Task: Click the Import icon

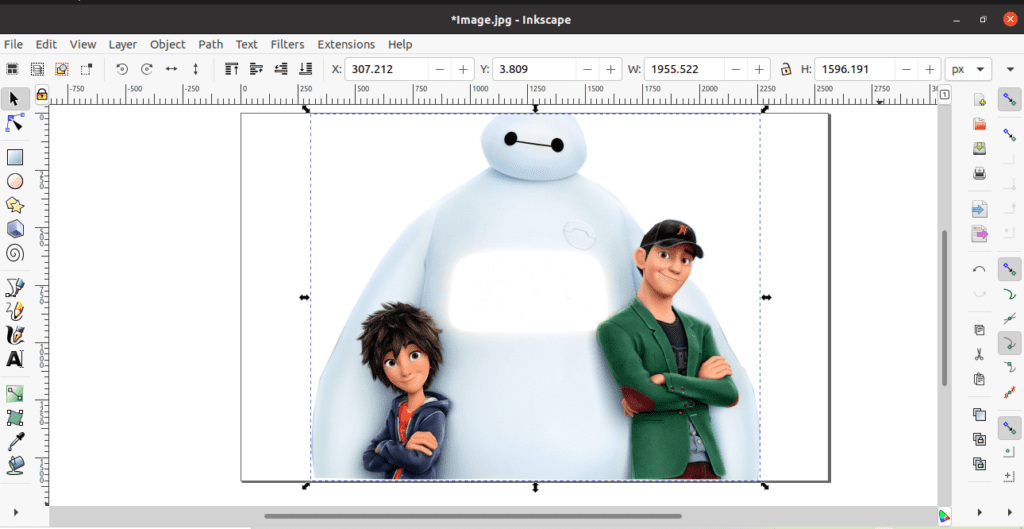Action: [x=979, y=209]
